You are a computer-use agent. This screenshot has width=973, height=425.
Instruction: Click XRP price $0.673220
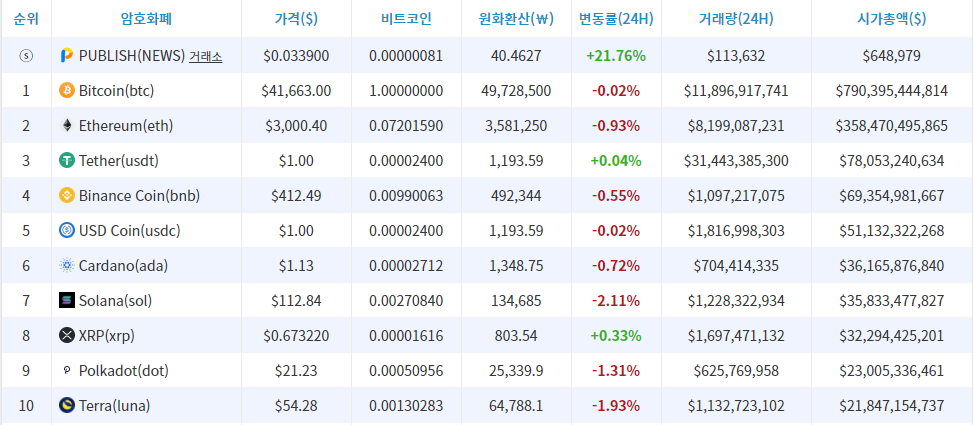[296, 336]
